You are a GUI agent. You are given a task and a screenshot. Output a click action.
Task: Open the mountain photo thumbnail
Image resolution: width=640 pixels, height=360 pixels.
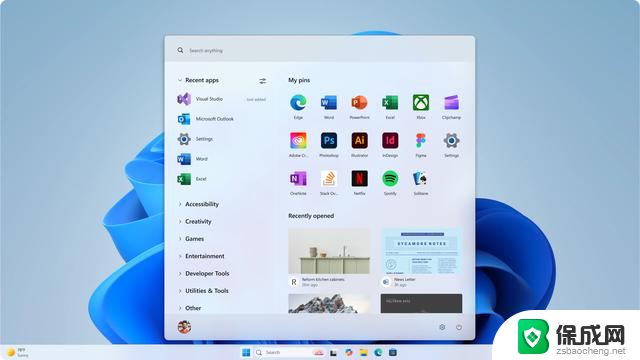(x=329, y=304)
